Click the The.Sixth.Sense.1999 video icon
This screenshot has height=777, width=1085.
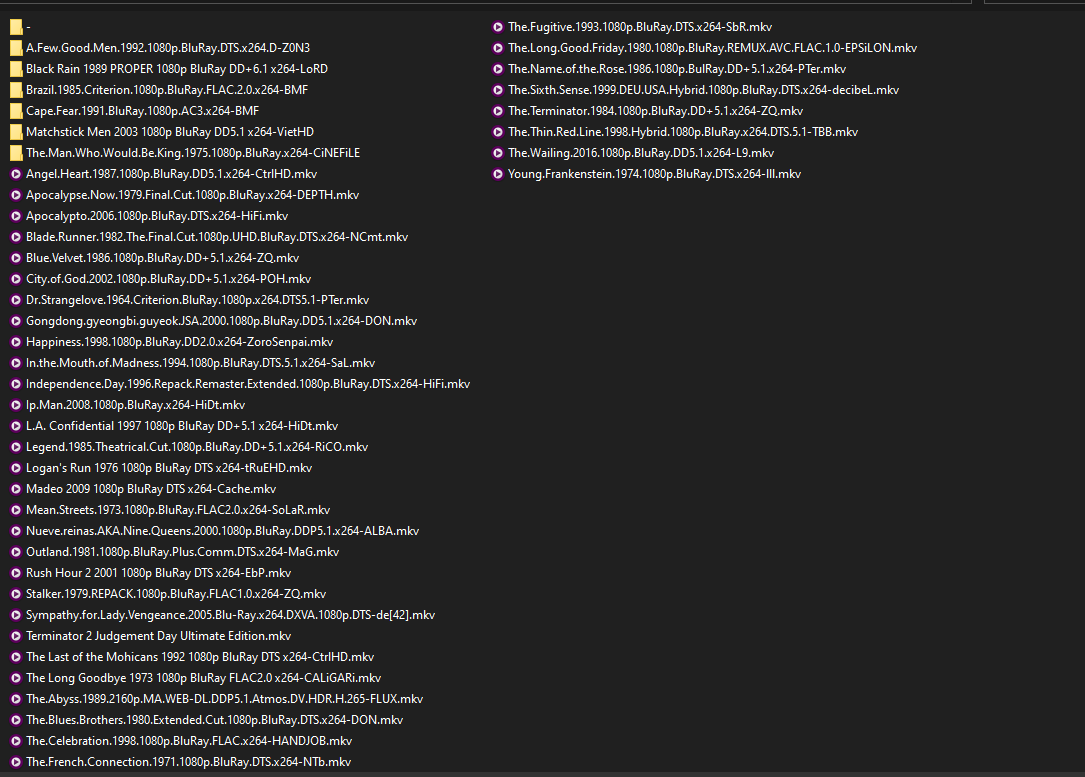pos(498,90)
